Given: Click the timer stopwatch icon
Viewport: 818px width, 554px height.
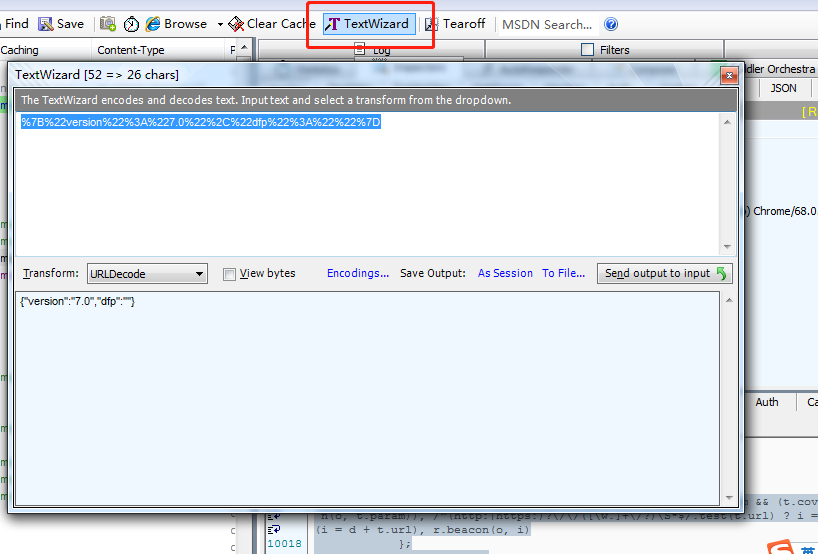Looking at the screenshot, I should click(131, 24).
